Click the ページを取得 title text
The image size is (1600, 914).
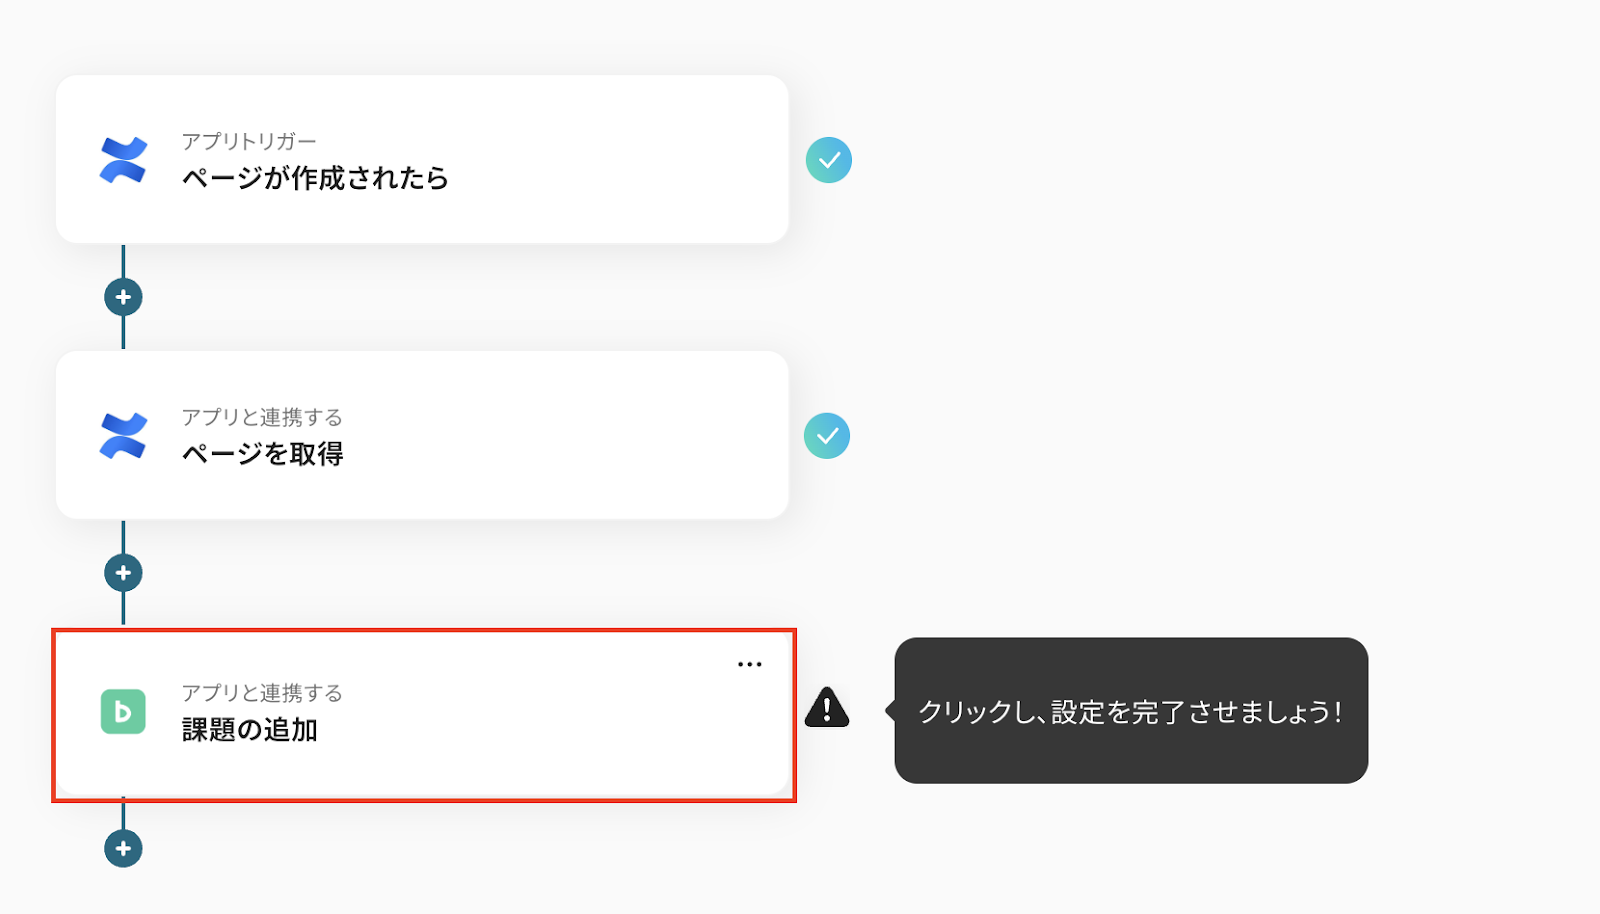(263, 454)
